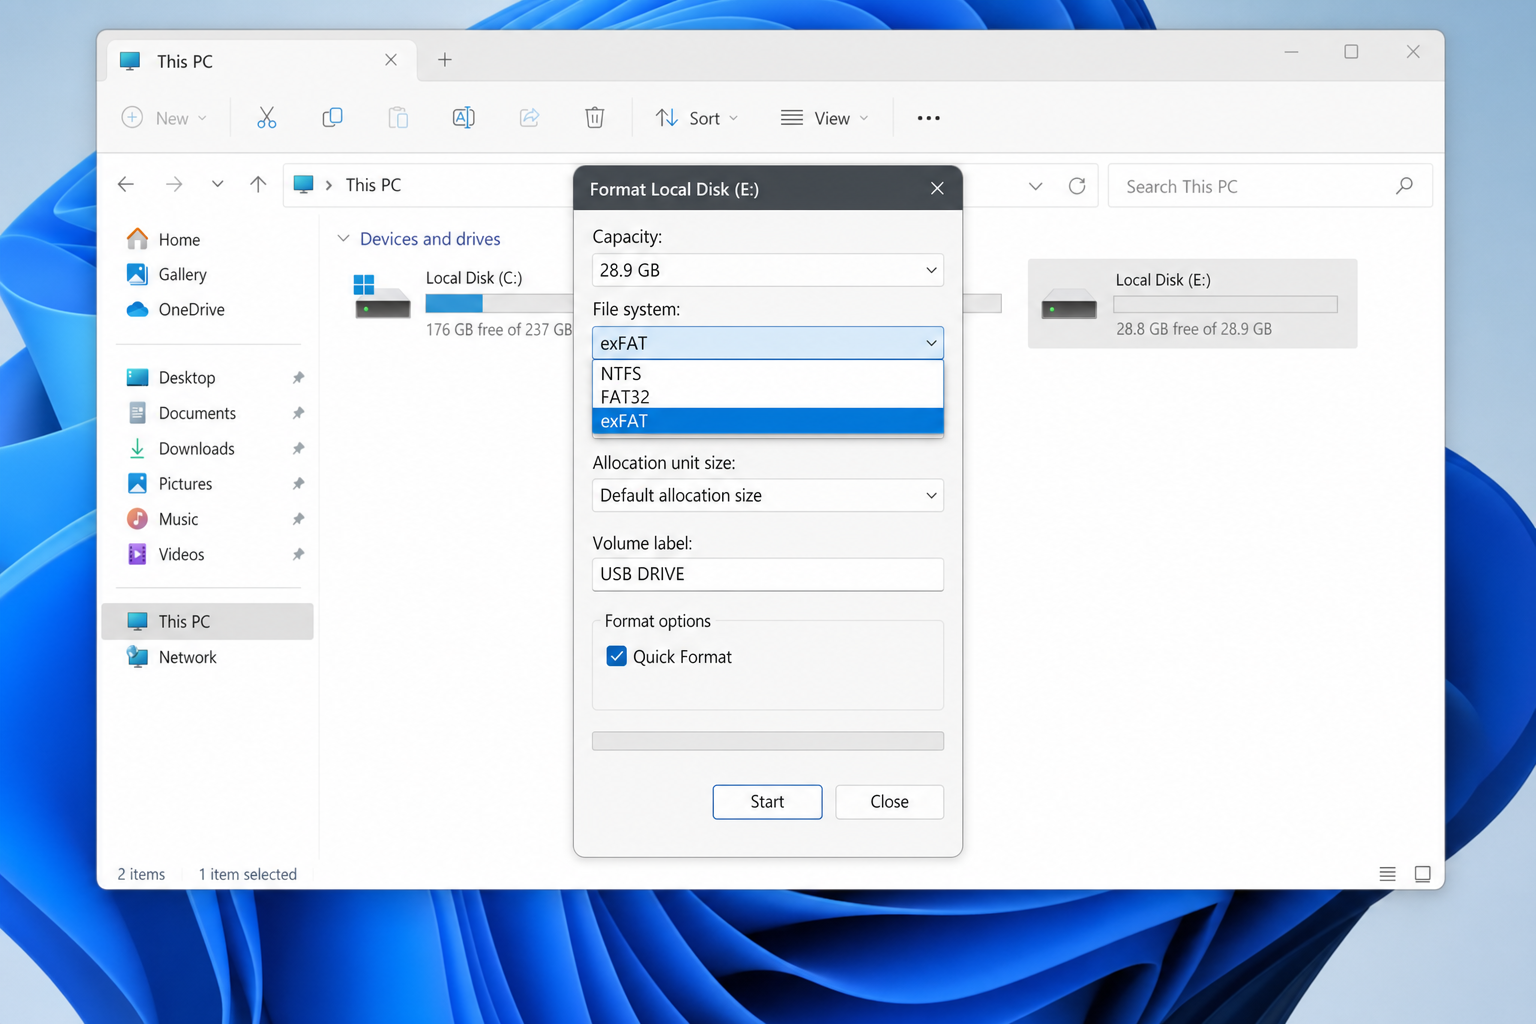This screenshot has height=1024, width=1536.
Task: Open Gallery in navigation pane
Action: click(182, 275)
